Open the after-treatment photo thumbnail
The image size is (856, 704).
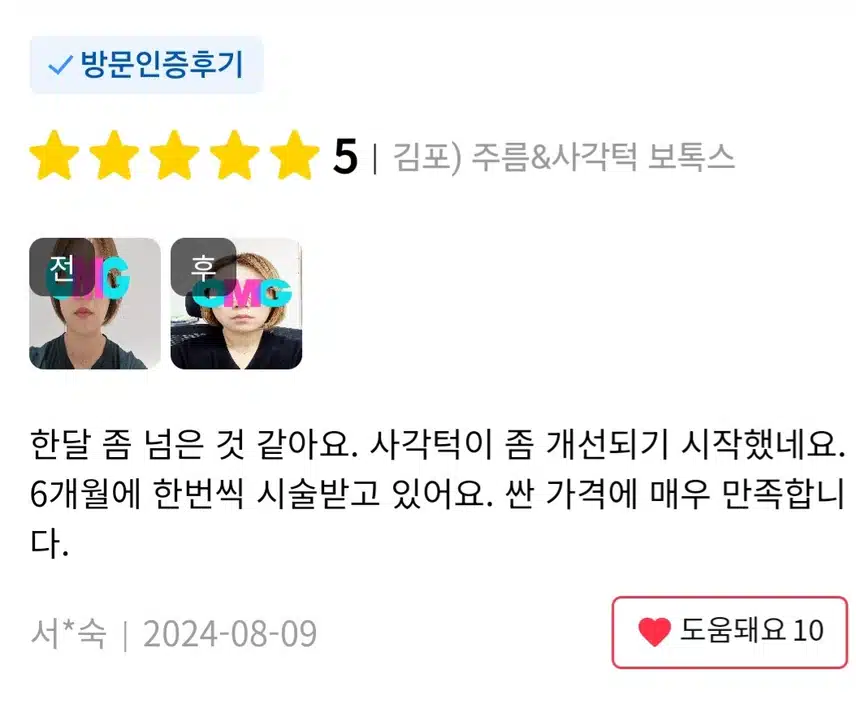pyautogui.click(x=236, y=303)
